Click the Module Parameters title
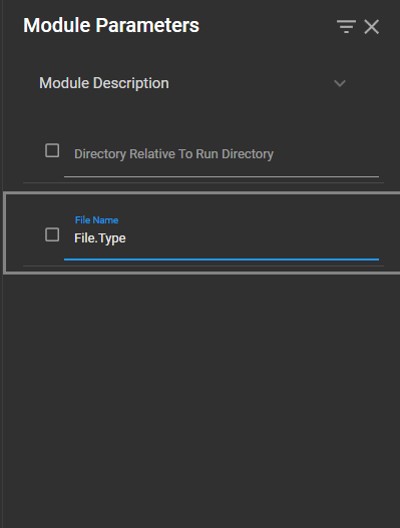The height and width of the screenshot is (528, 400). 111,25
